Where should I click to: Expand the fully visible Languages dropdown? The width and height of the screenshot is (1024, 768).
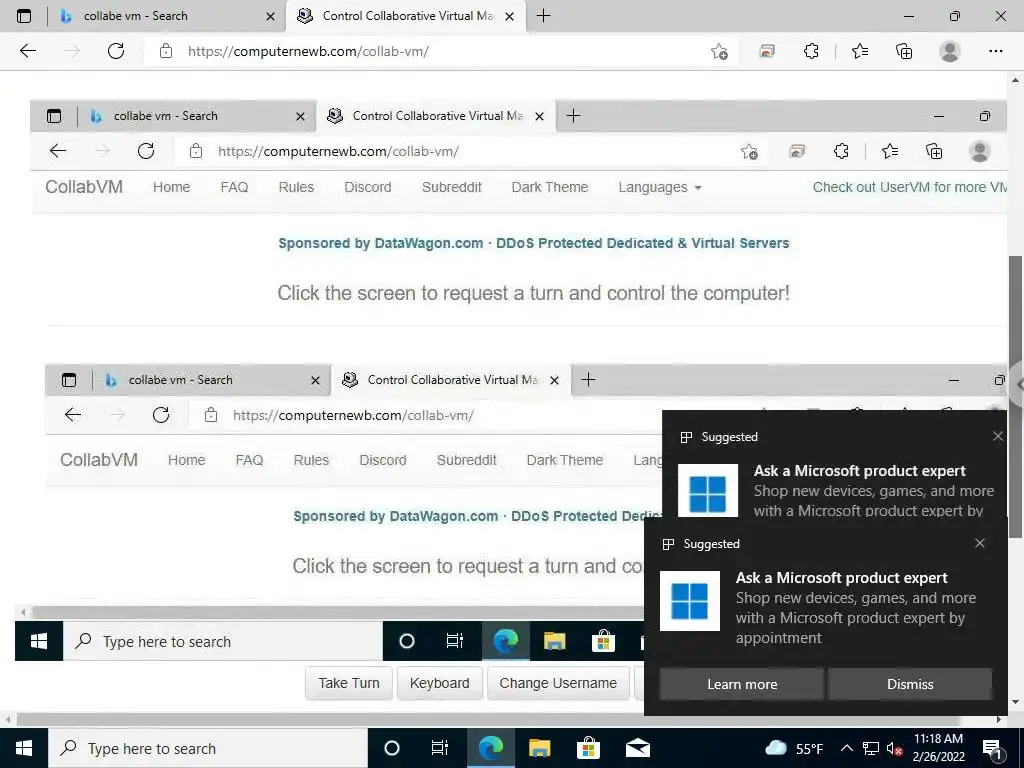pos(660,187)
